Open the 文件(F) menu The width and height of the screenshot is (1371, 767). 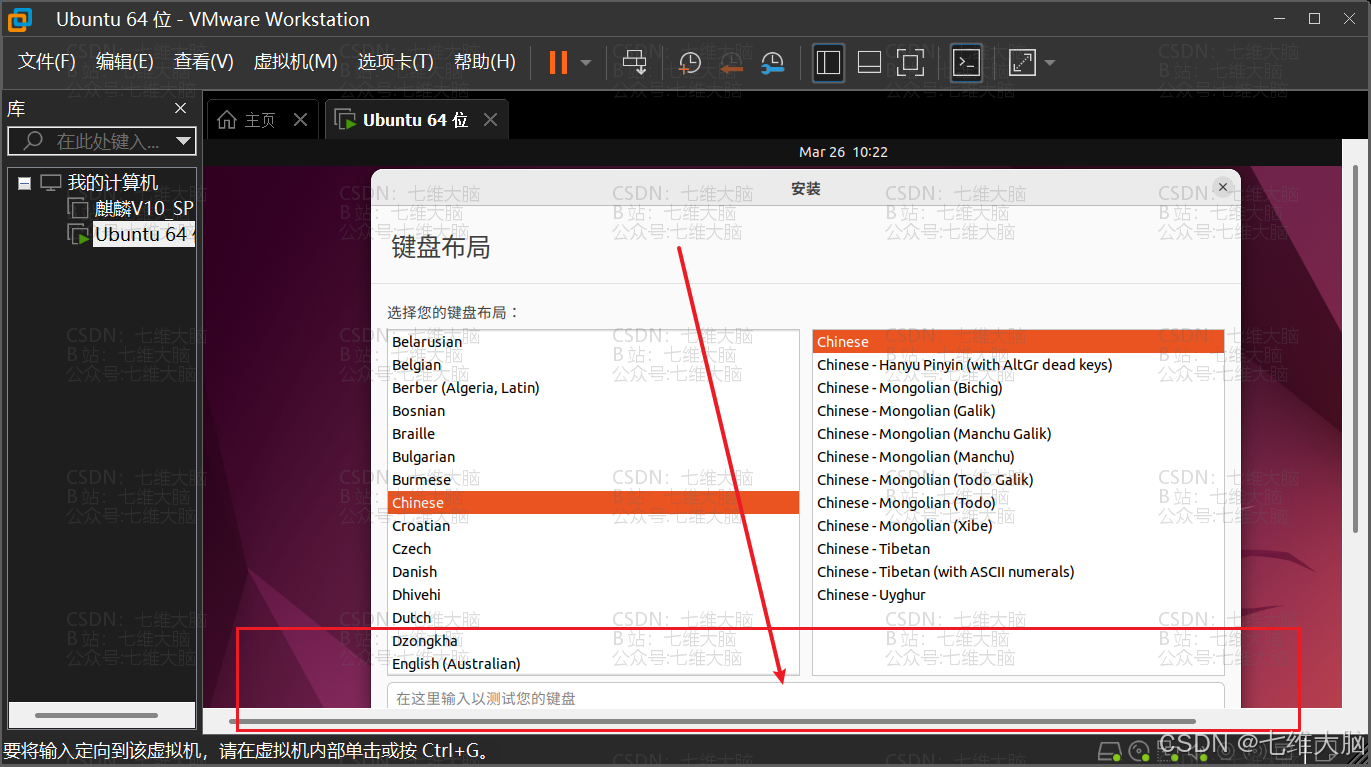[x=47, y=62]
